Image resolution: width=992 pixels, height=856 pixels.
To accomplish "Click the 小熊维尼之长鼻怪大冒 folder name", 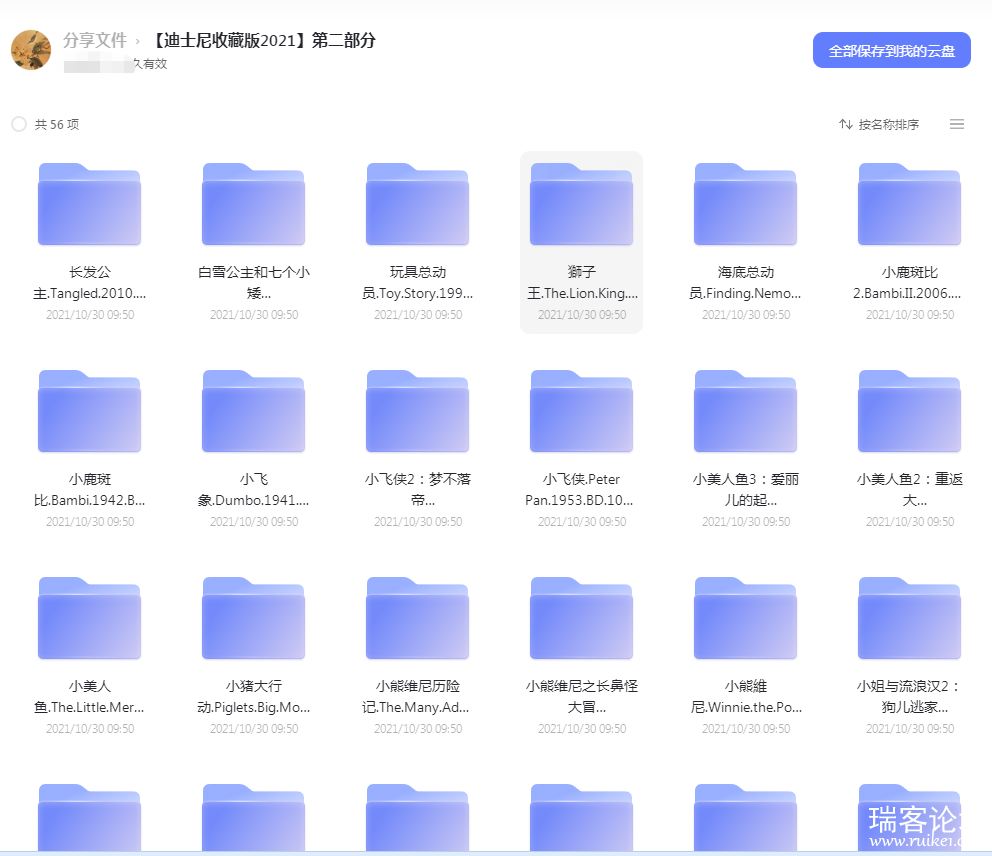I will coord(582,697).
